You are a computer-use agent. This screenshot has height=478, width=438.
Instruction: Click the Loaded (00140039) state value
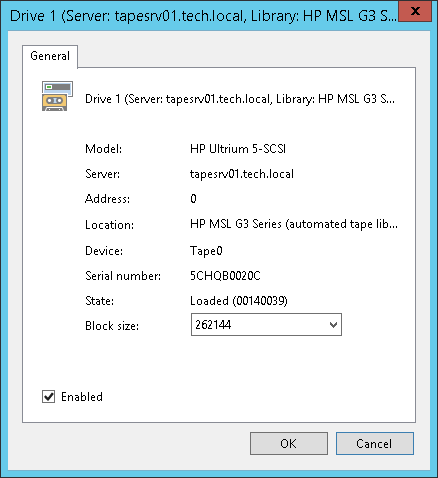(x=239, y=301)
